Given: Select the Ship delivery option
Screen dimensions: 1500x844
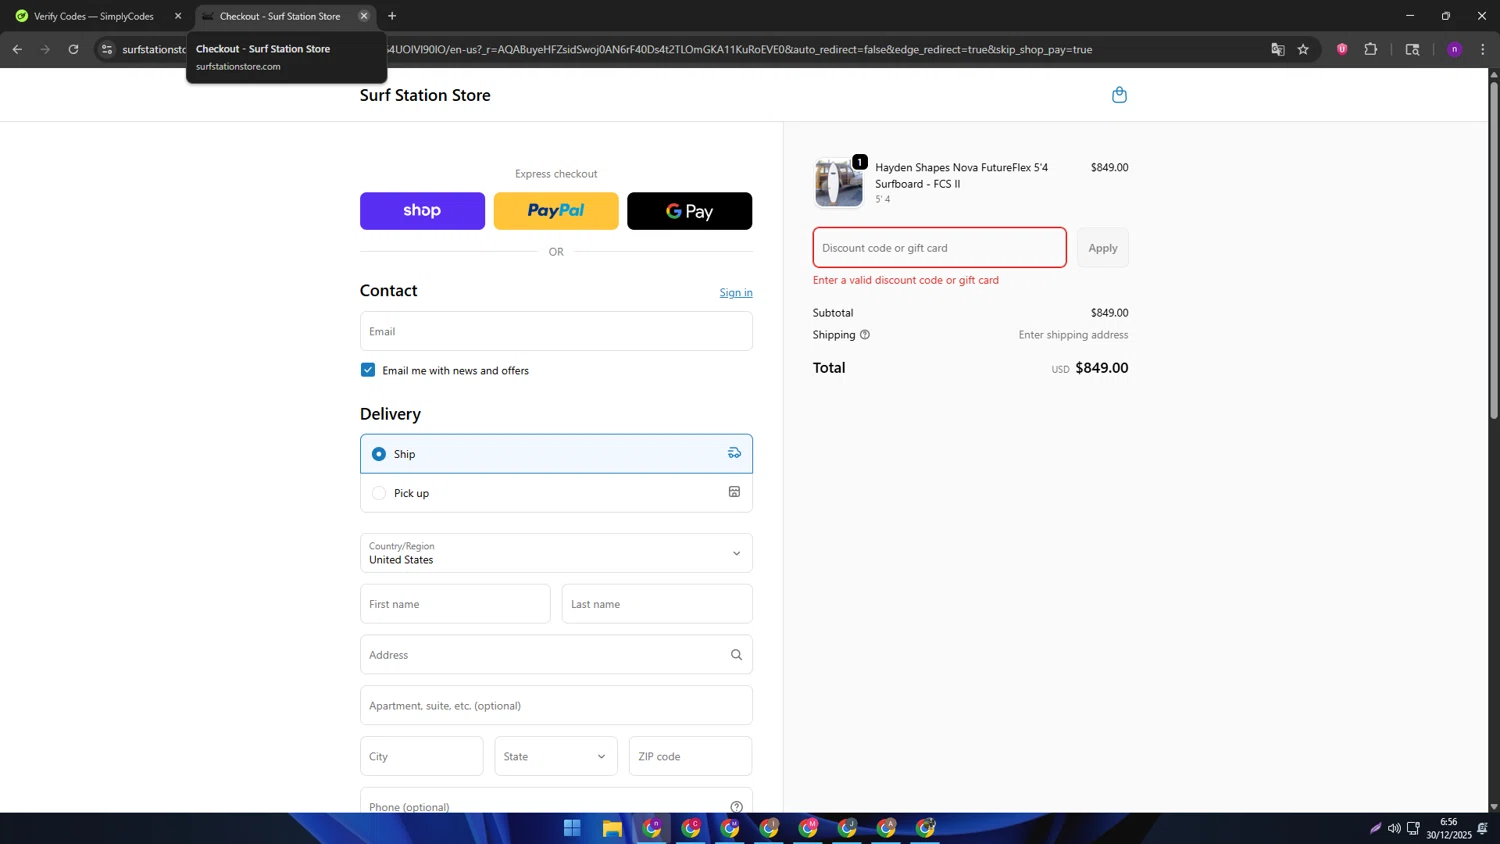Looking at the screenshot, I should click(556, 454).
